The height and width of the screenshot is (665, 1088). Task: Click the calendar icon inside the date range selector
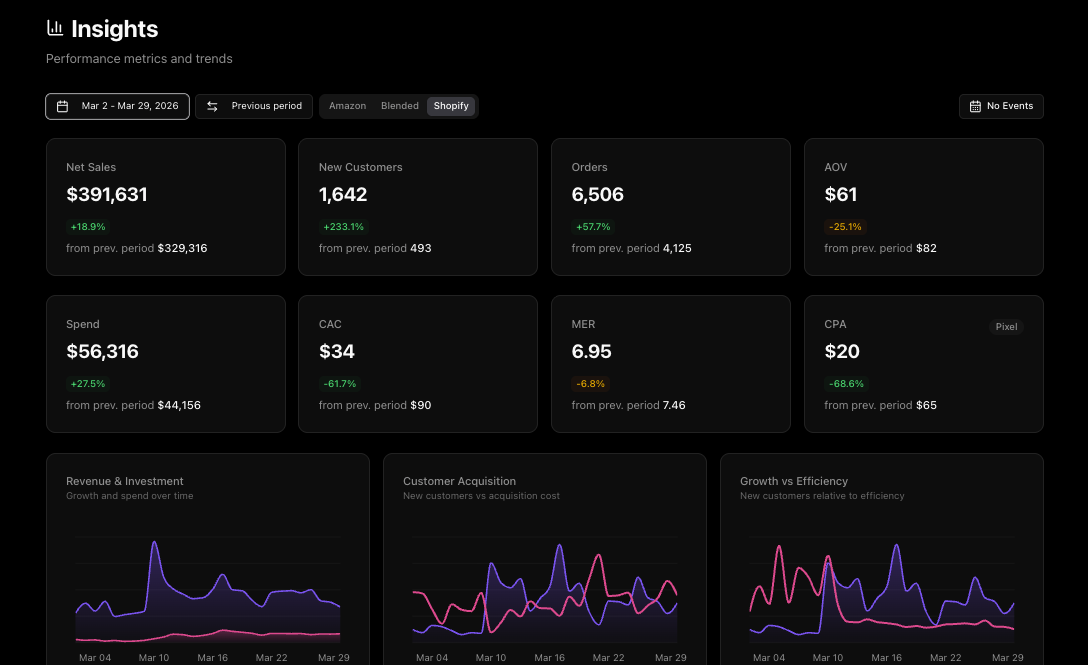point(64,105)
